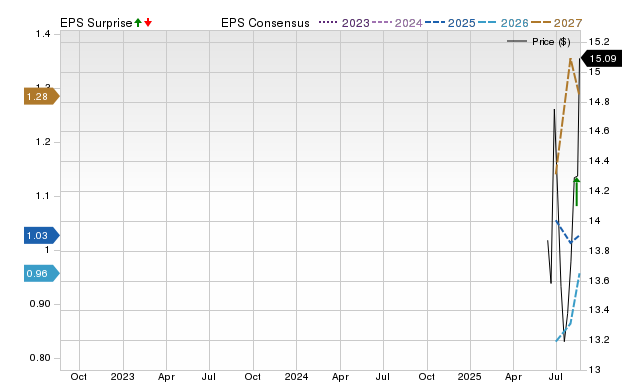Click the red down EPS Surprise arrow in legend

(148, 23)
